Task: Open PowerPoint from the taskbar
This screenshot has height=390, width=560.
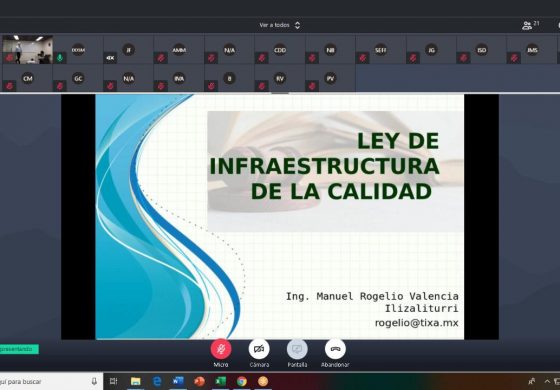Action: tap(199, 381)
